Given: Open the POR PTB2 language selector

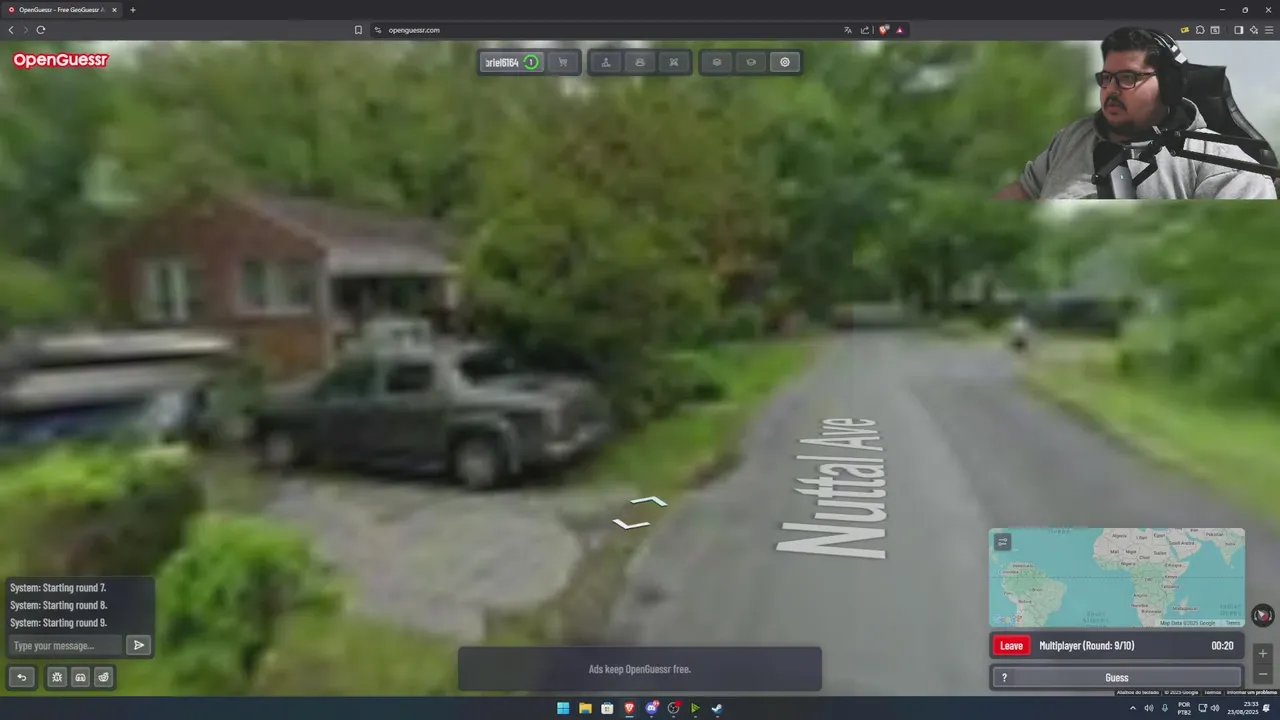Looking at the screenshot, I should pos(1184,708).
